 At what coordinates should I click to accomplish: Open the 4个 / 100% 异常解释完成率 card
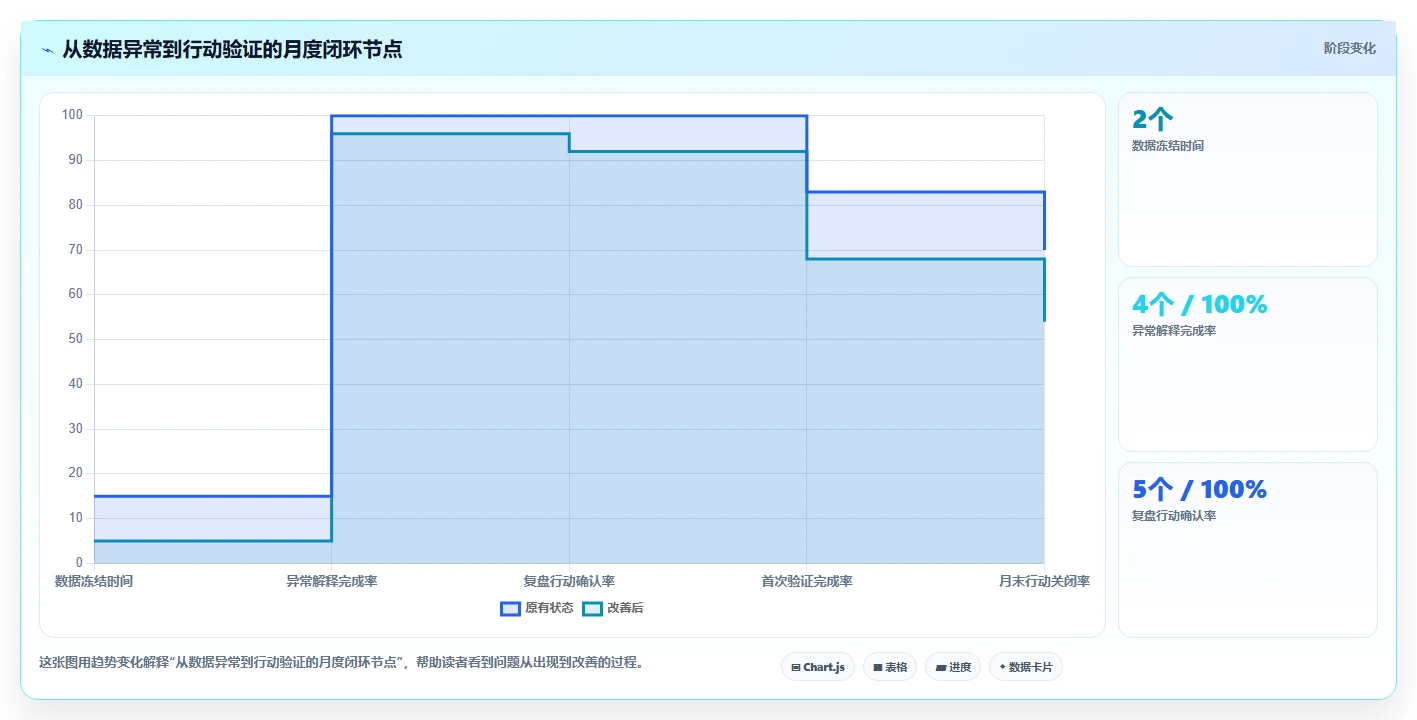1247,365
